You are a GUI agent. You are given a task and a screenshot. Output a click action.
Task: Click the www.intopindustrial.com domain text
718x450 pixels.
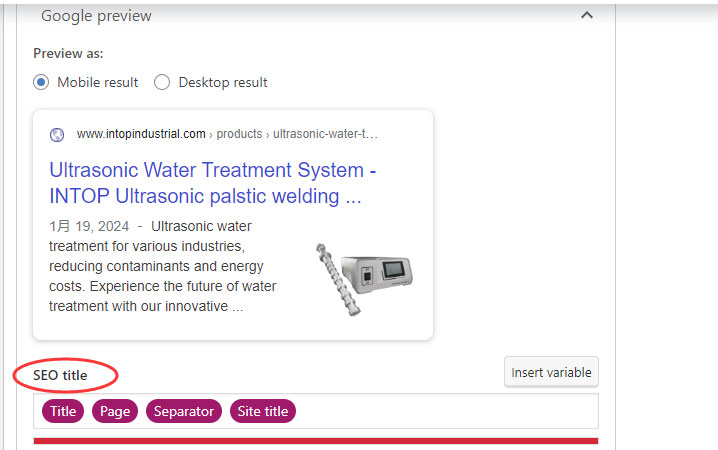point(141,134)
